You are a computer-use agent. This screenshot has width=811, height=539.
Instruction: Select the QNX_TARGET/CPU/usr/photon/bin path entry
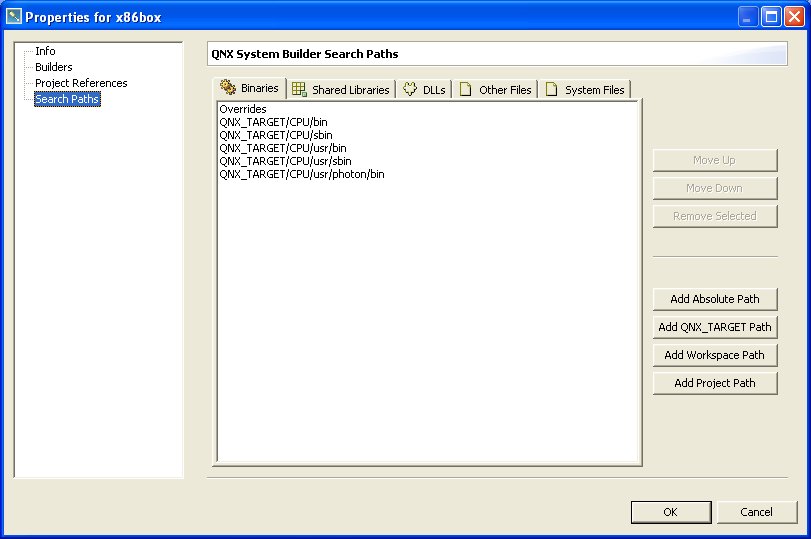click(x=301, y=174)
